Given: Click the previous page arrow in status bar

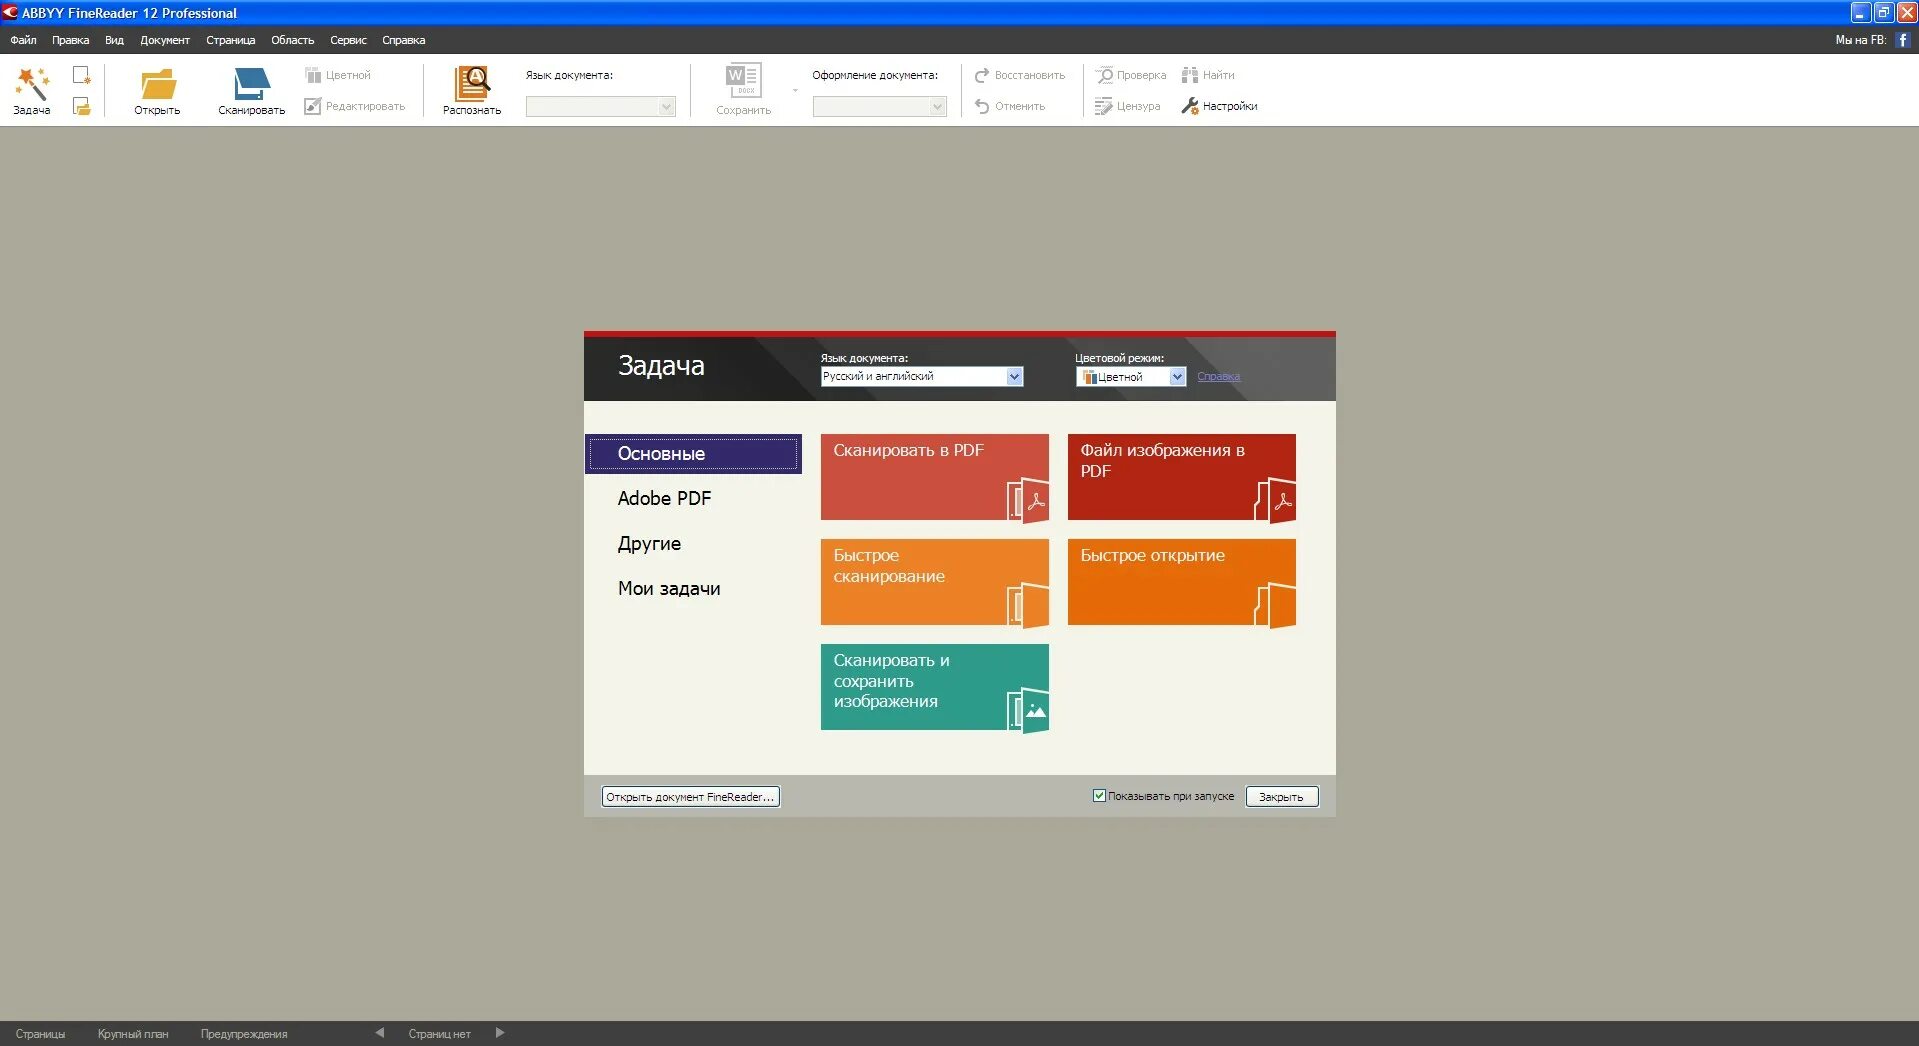Looking at the screenshot, I should coord(380,1033).
